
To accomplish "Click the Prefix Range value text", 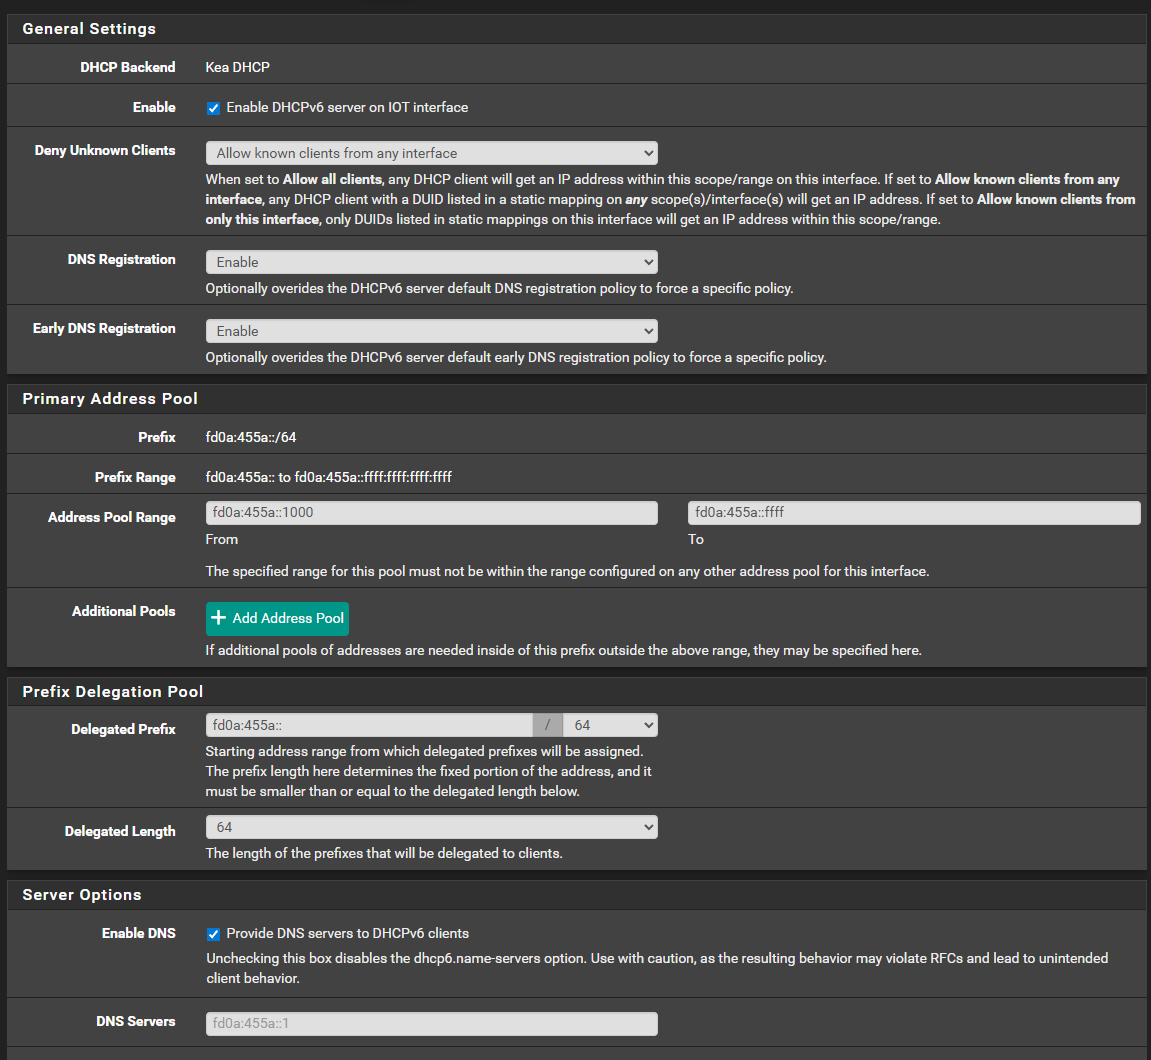I will coord(328,477).
